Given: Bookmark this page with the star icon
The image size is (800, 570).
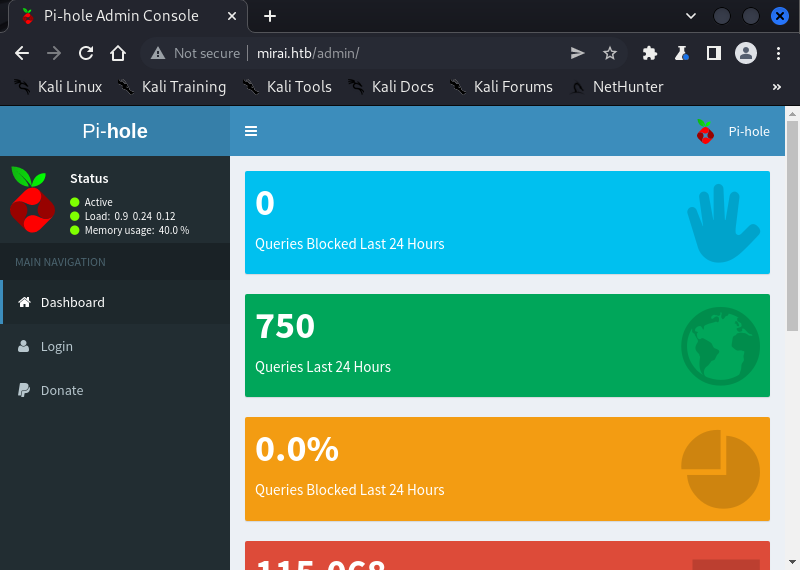Looking at the screenshot, I should 610,53.
